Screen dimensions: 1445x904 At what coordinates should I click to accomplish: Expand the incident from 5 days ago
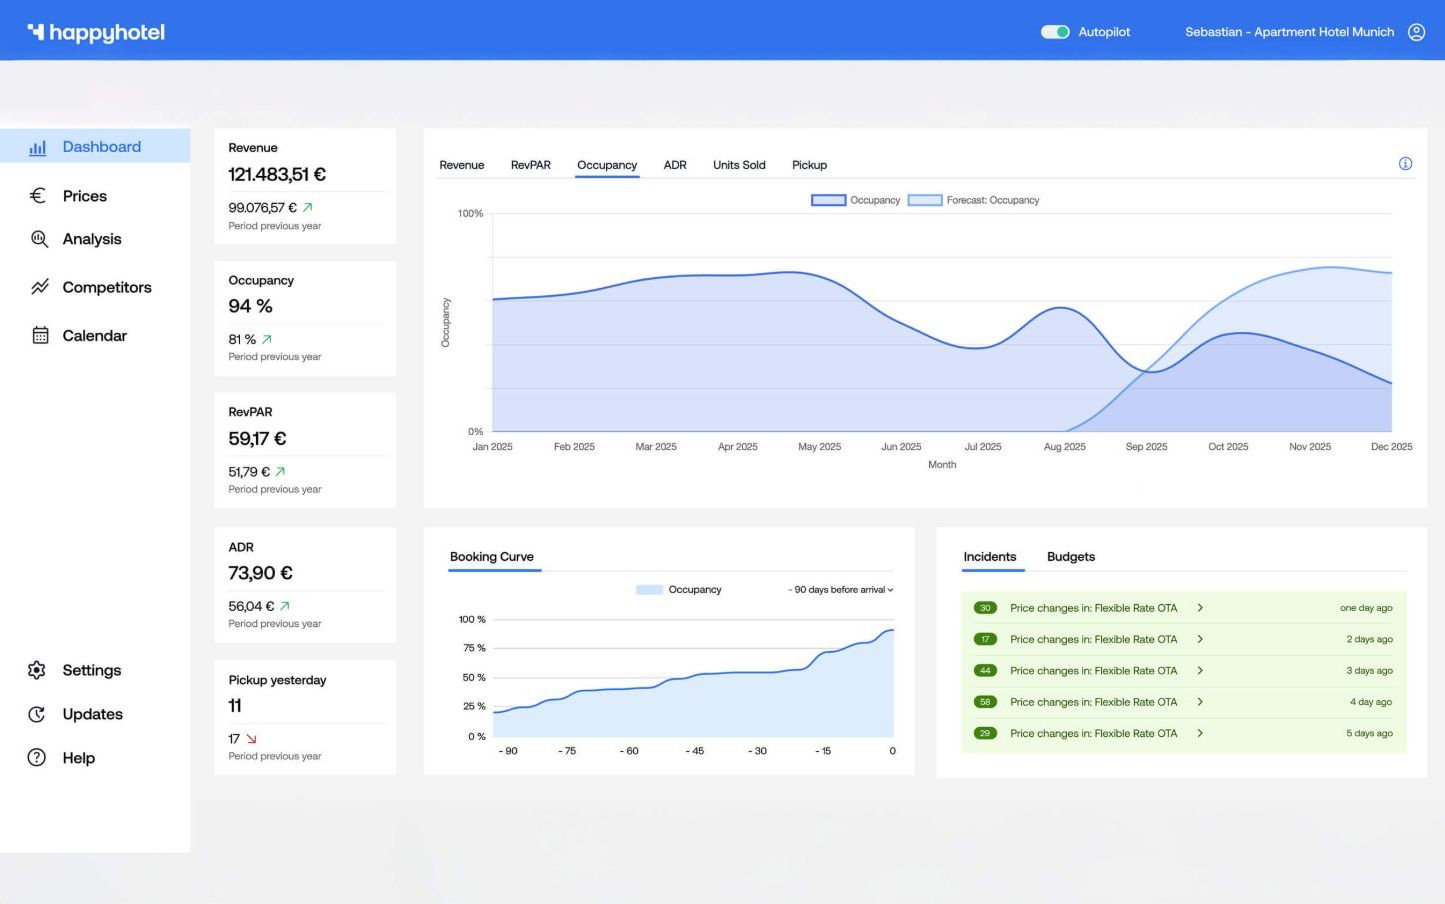[1200, 733]
